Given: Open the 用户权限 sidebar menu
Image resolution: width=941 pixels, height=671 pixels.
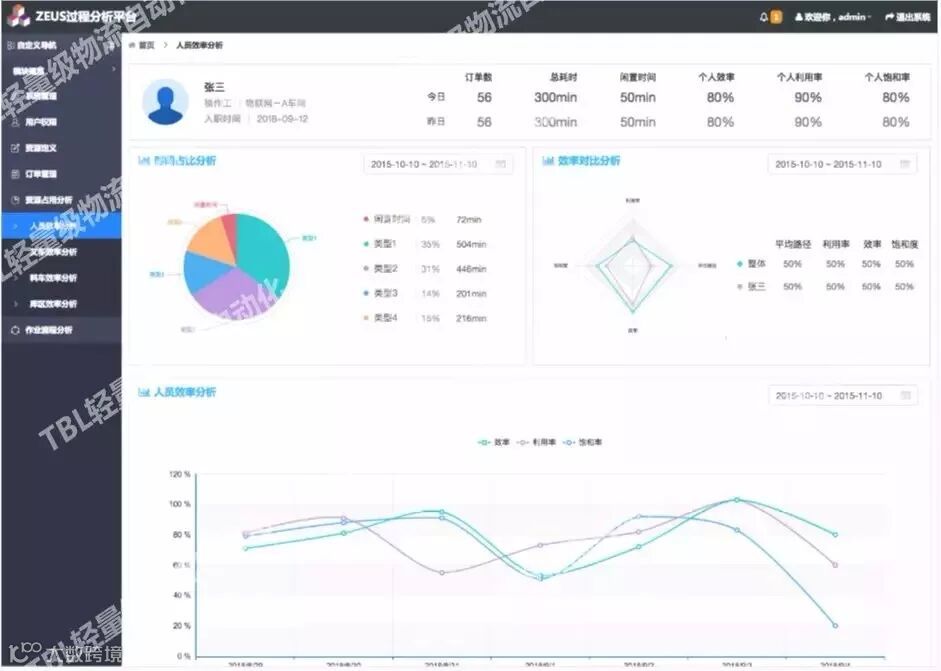Looking at the screenshot, I should 61,122.
